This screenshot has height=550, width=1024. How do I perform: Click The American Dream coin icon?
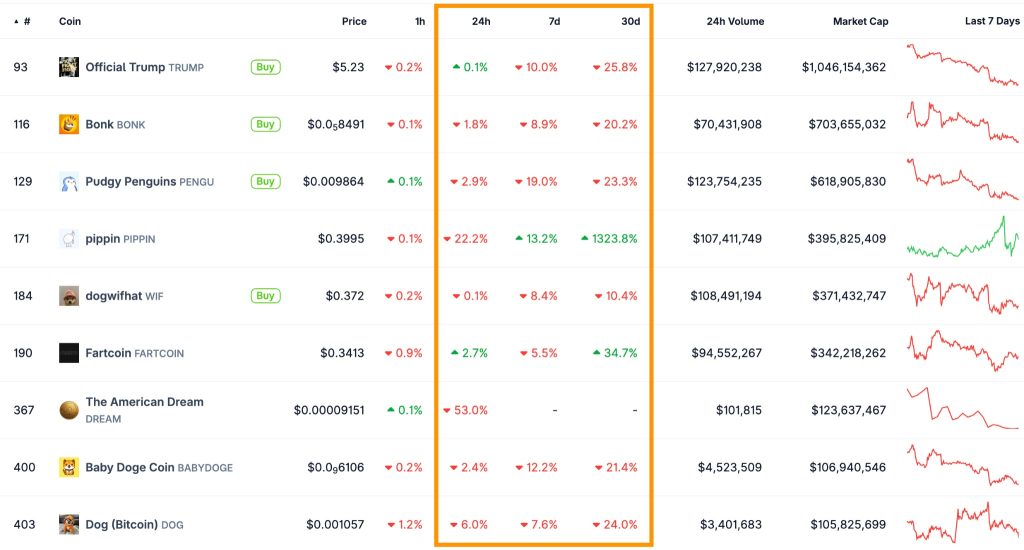[x=69, y=410]
